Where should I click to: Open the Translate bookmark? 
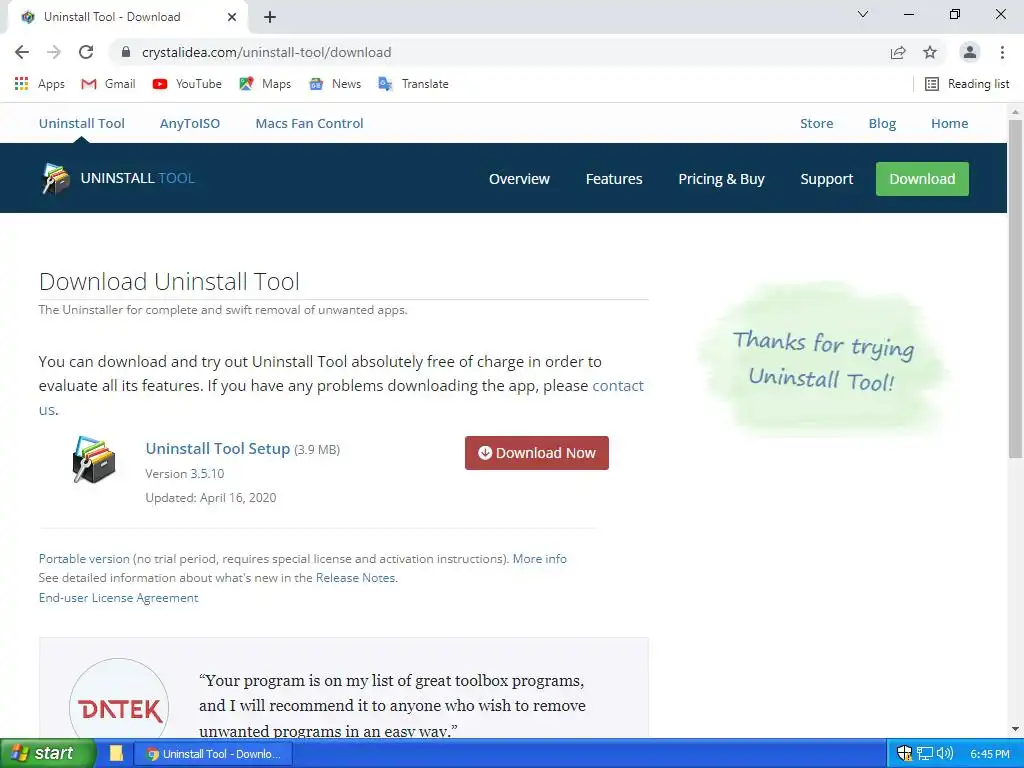(x=413, y=84)
